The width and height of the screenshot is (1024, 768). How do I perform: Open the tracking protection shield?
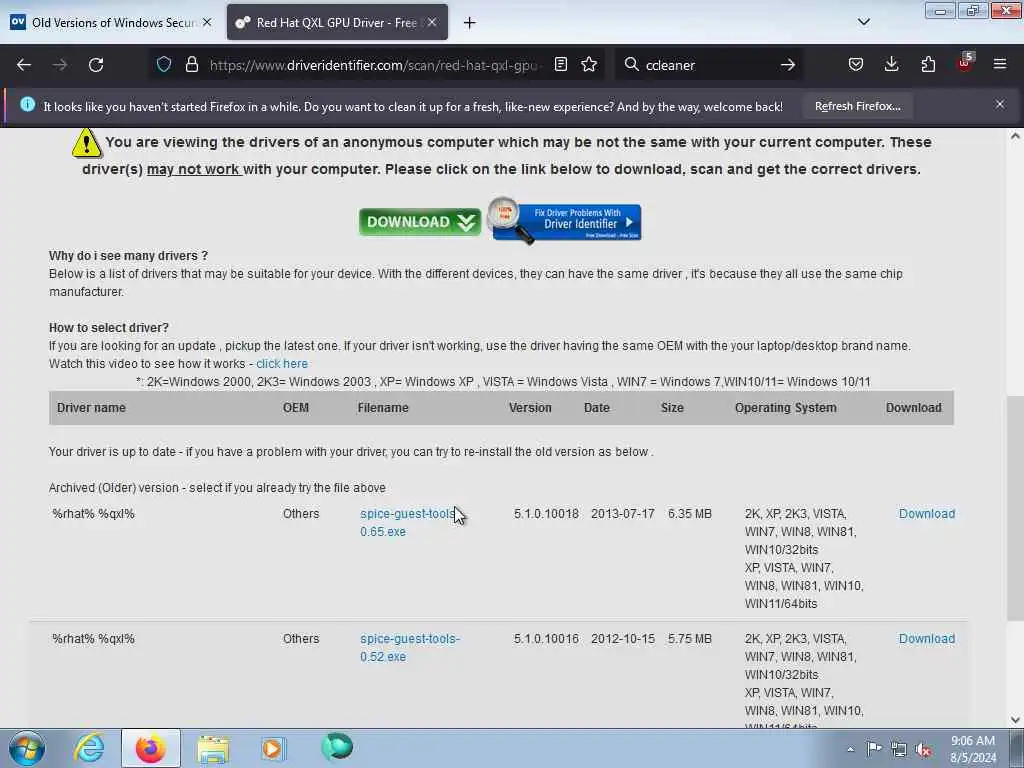pyautogui.click(x=164, y=65)
